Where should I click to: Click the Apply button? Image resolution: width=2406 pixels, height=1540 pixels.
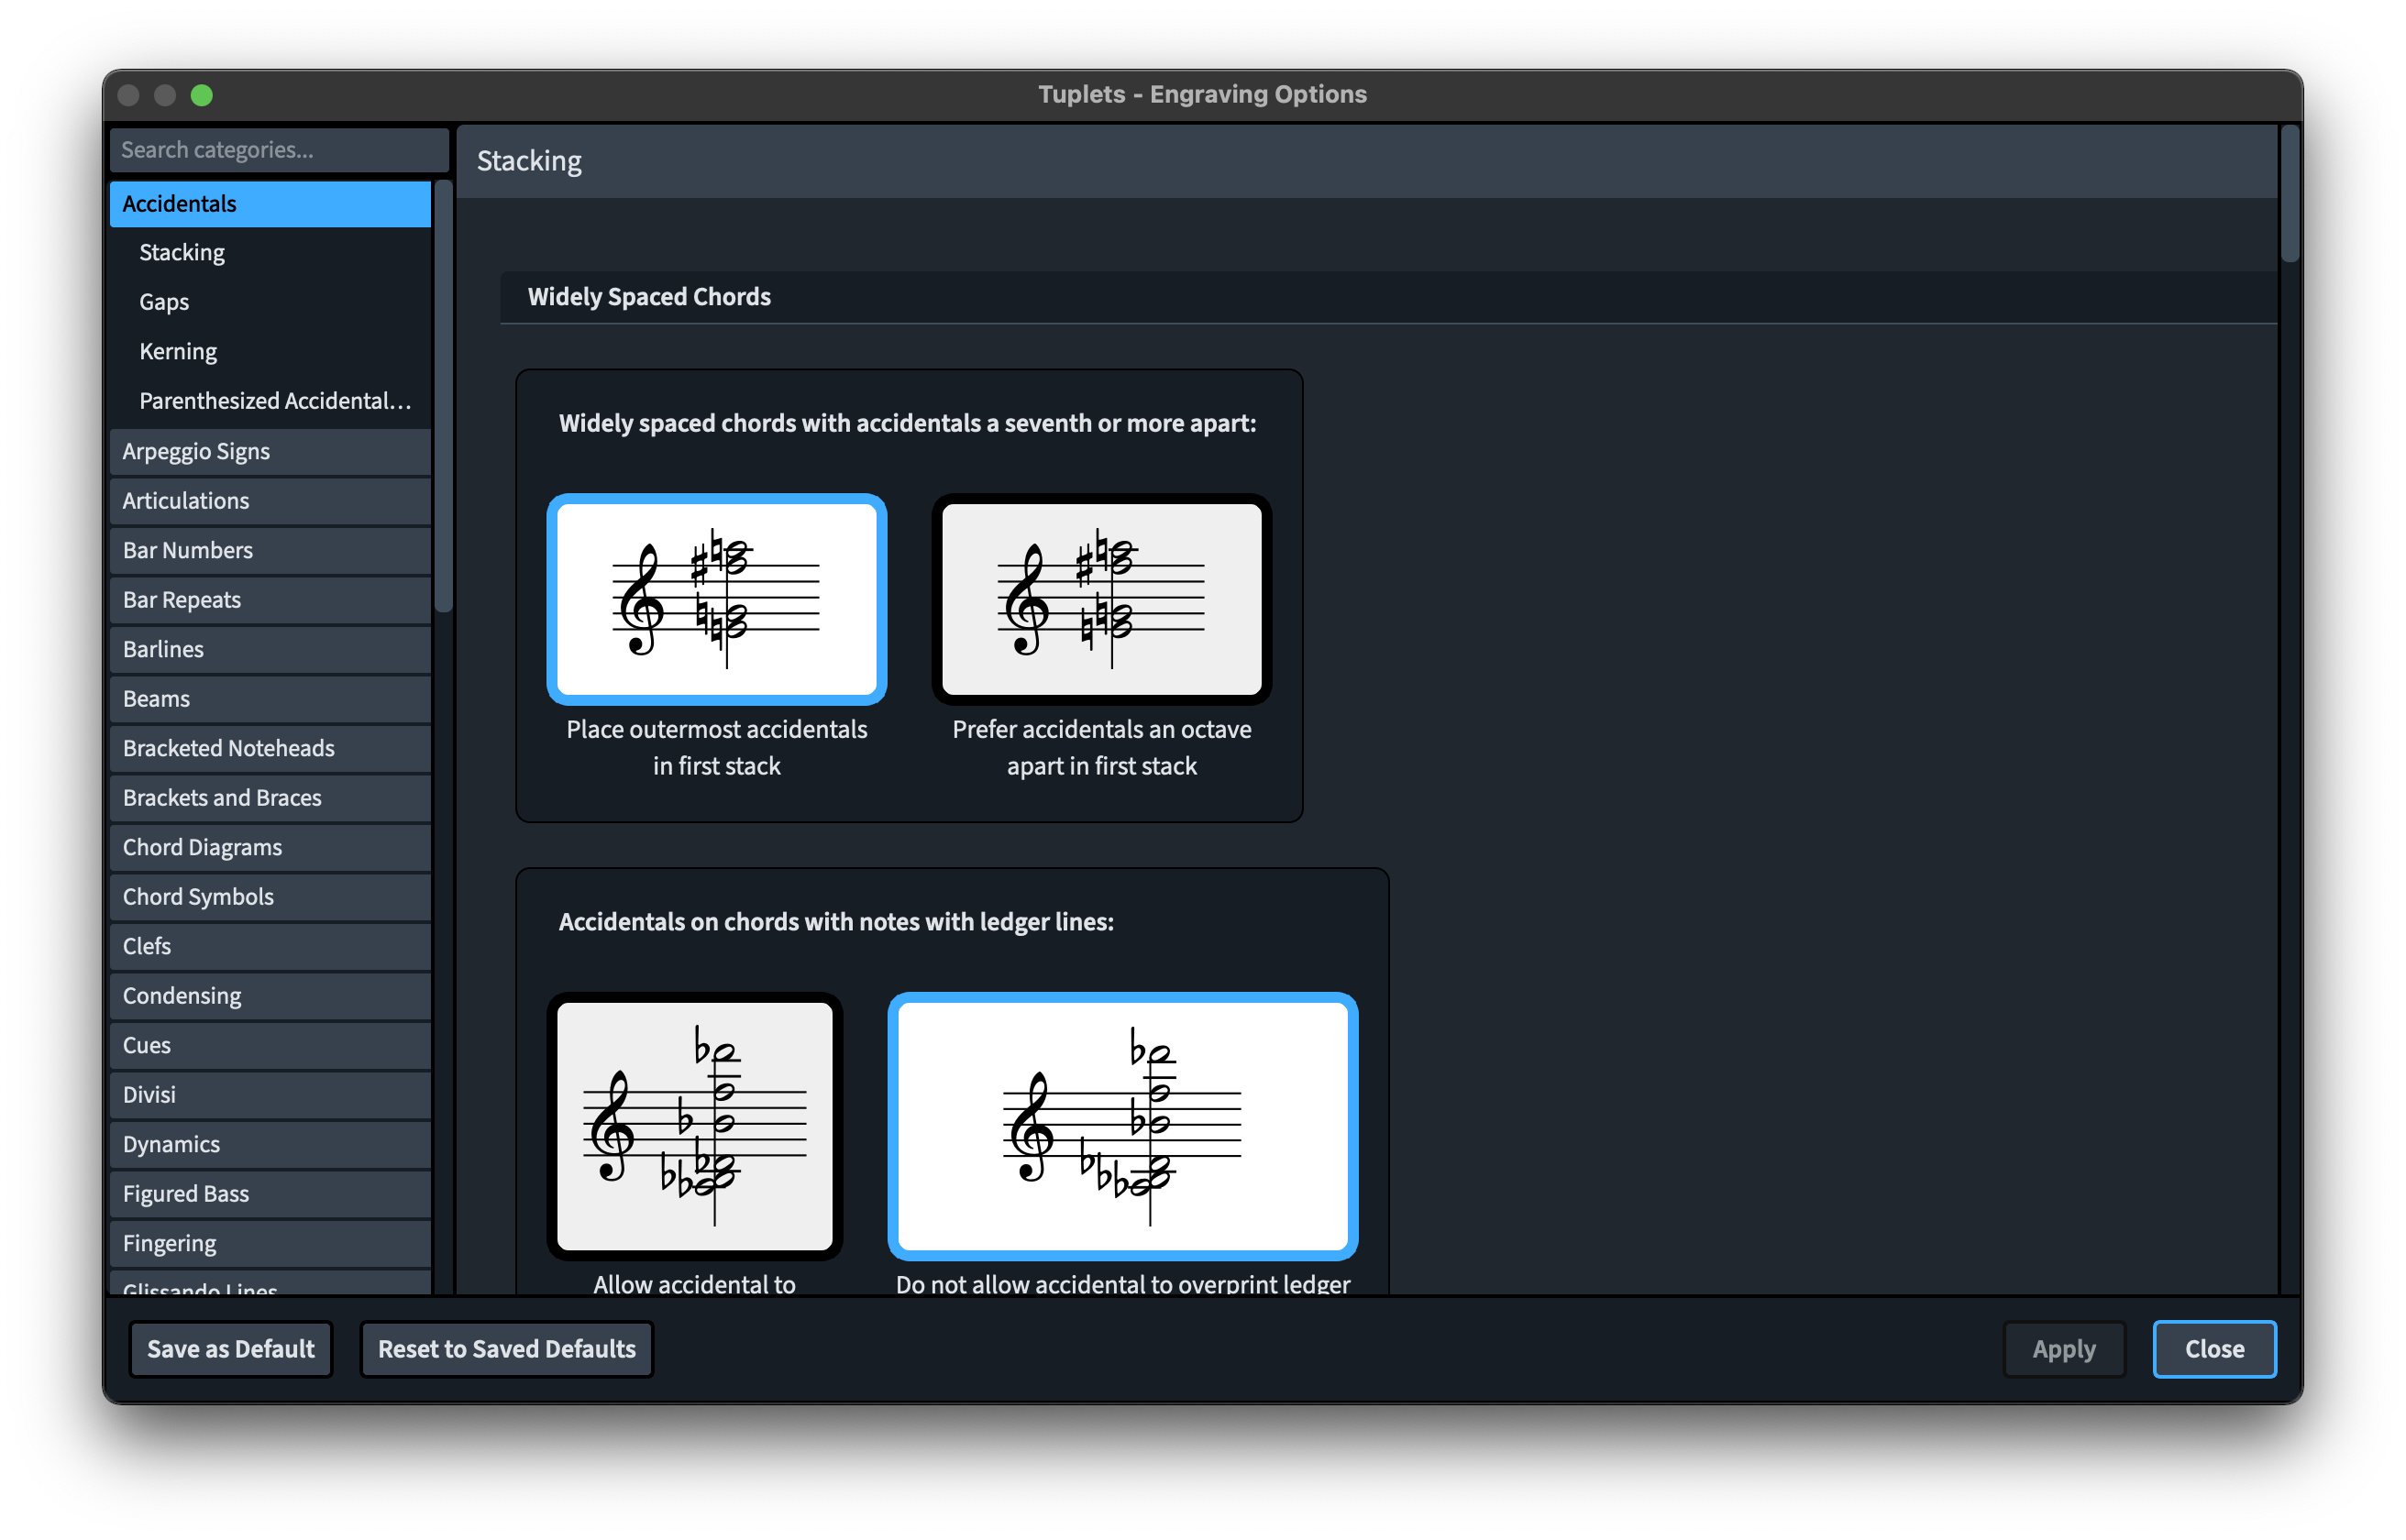(2063, 1349)
